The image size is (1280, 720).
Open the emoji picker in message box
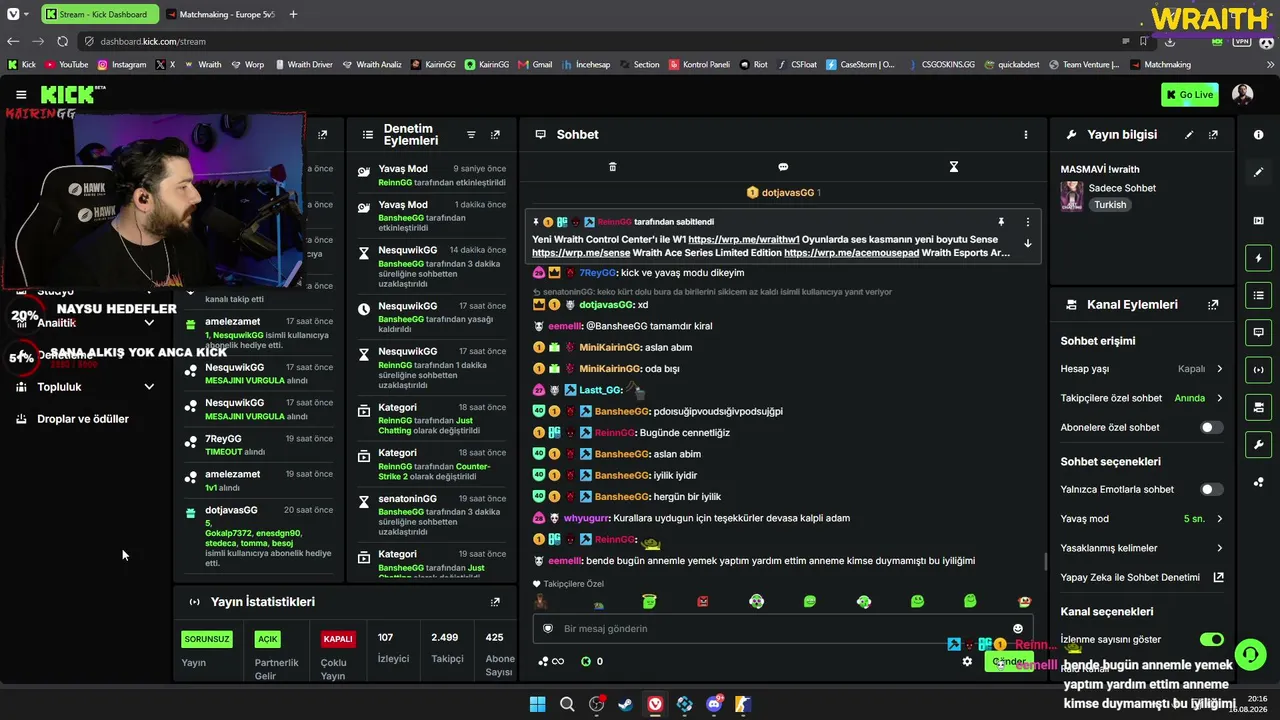[1018, 629]
